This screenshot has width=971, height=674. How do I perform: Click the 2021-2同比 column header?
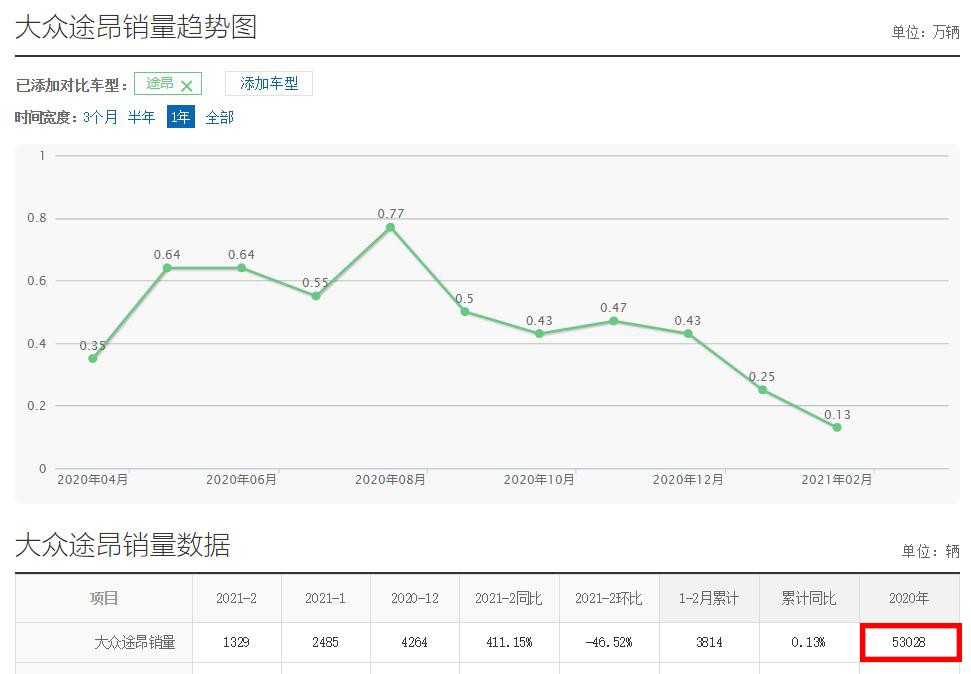(x=509, y=598)
